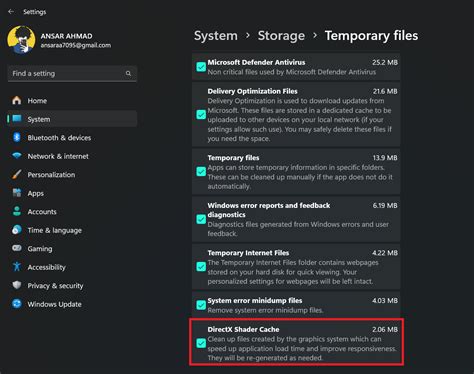Click the back arrow in Settings
474x374 pixels.
[11, 12]
